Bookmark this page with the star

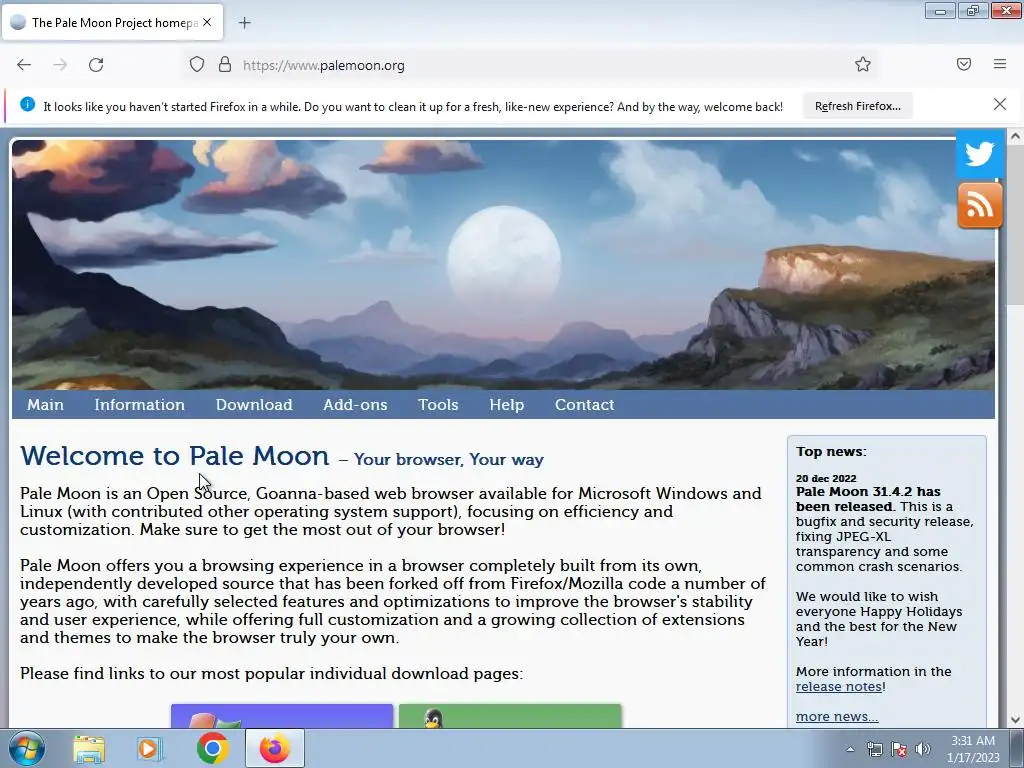click(x=863, y=65)
